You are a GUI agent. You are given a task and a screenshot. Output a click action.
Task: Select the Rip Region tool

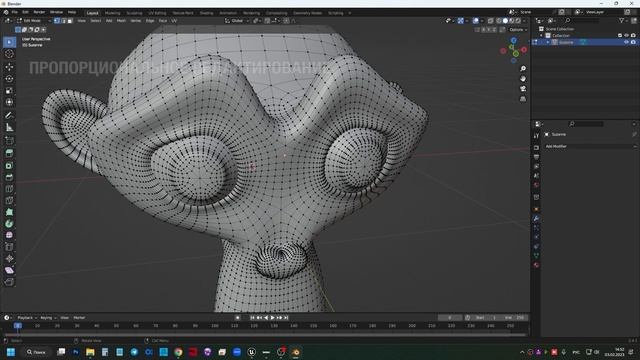point(9,282)
